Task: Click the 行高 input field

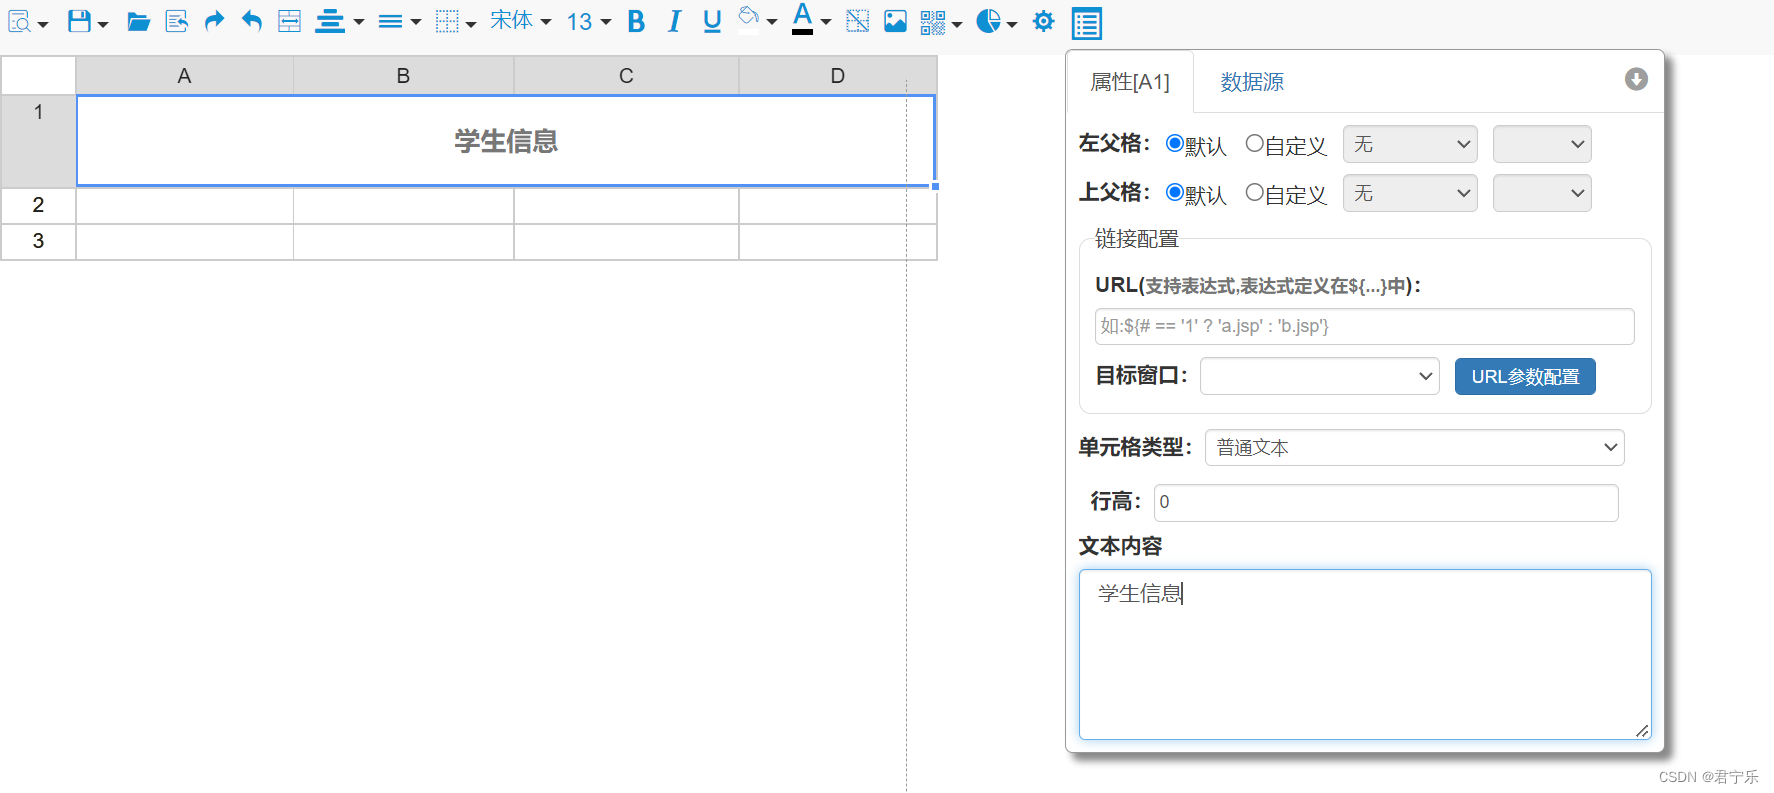Action: coord(1386,502)
